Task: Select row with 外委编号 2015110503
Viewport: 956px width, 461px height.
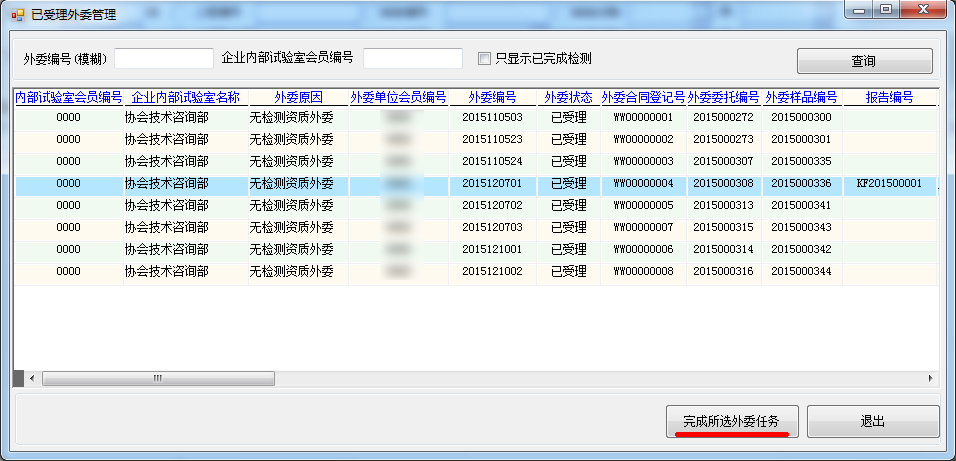Action: click(x=492, y=118)
